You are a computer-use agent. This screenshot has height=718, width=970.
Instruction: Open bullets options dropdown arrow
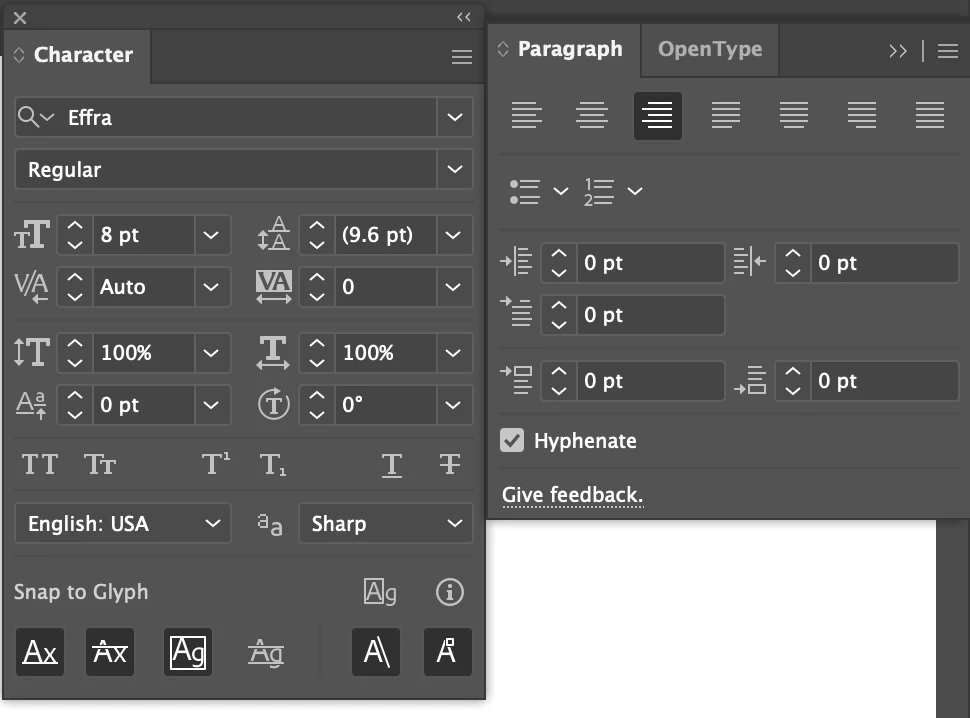(x=560, y=191)
